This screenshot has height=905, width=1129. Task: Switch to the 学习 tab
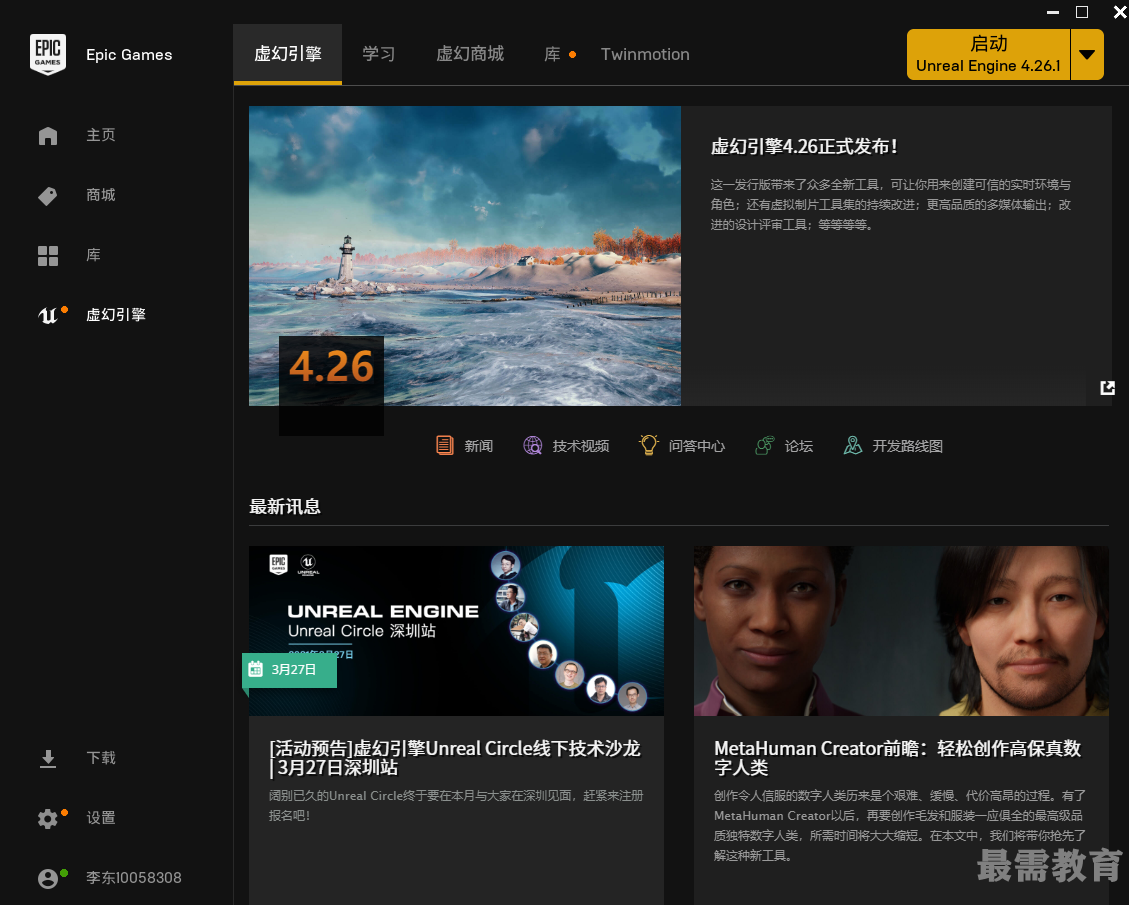pyautogui.click(x=378, y=55)
